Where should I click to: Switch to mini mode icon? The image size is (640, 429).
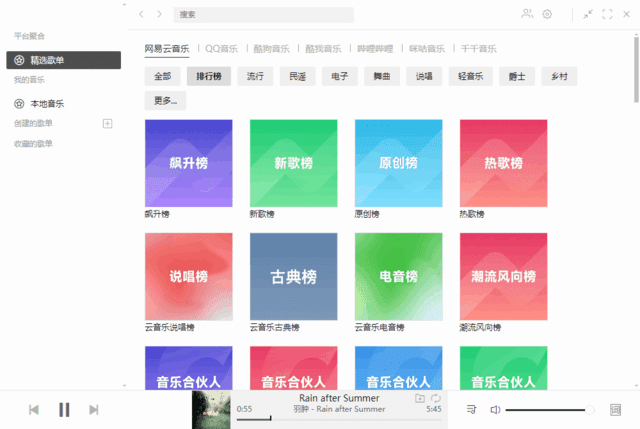tap(588, 14)
